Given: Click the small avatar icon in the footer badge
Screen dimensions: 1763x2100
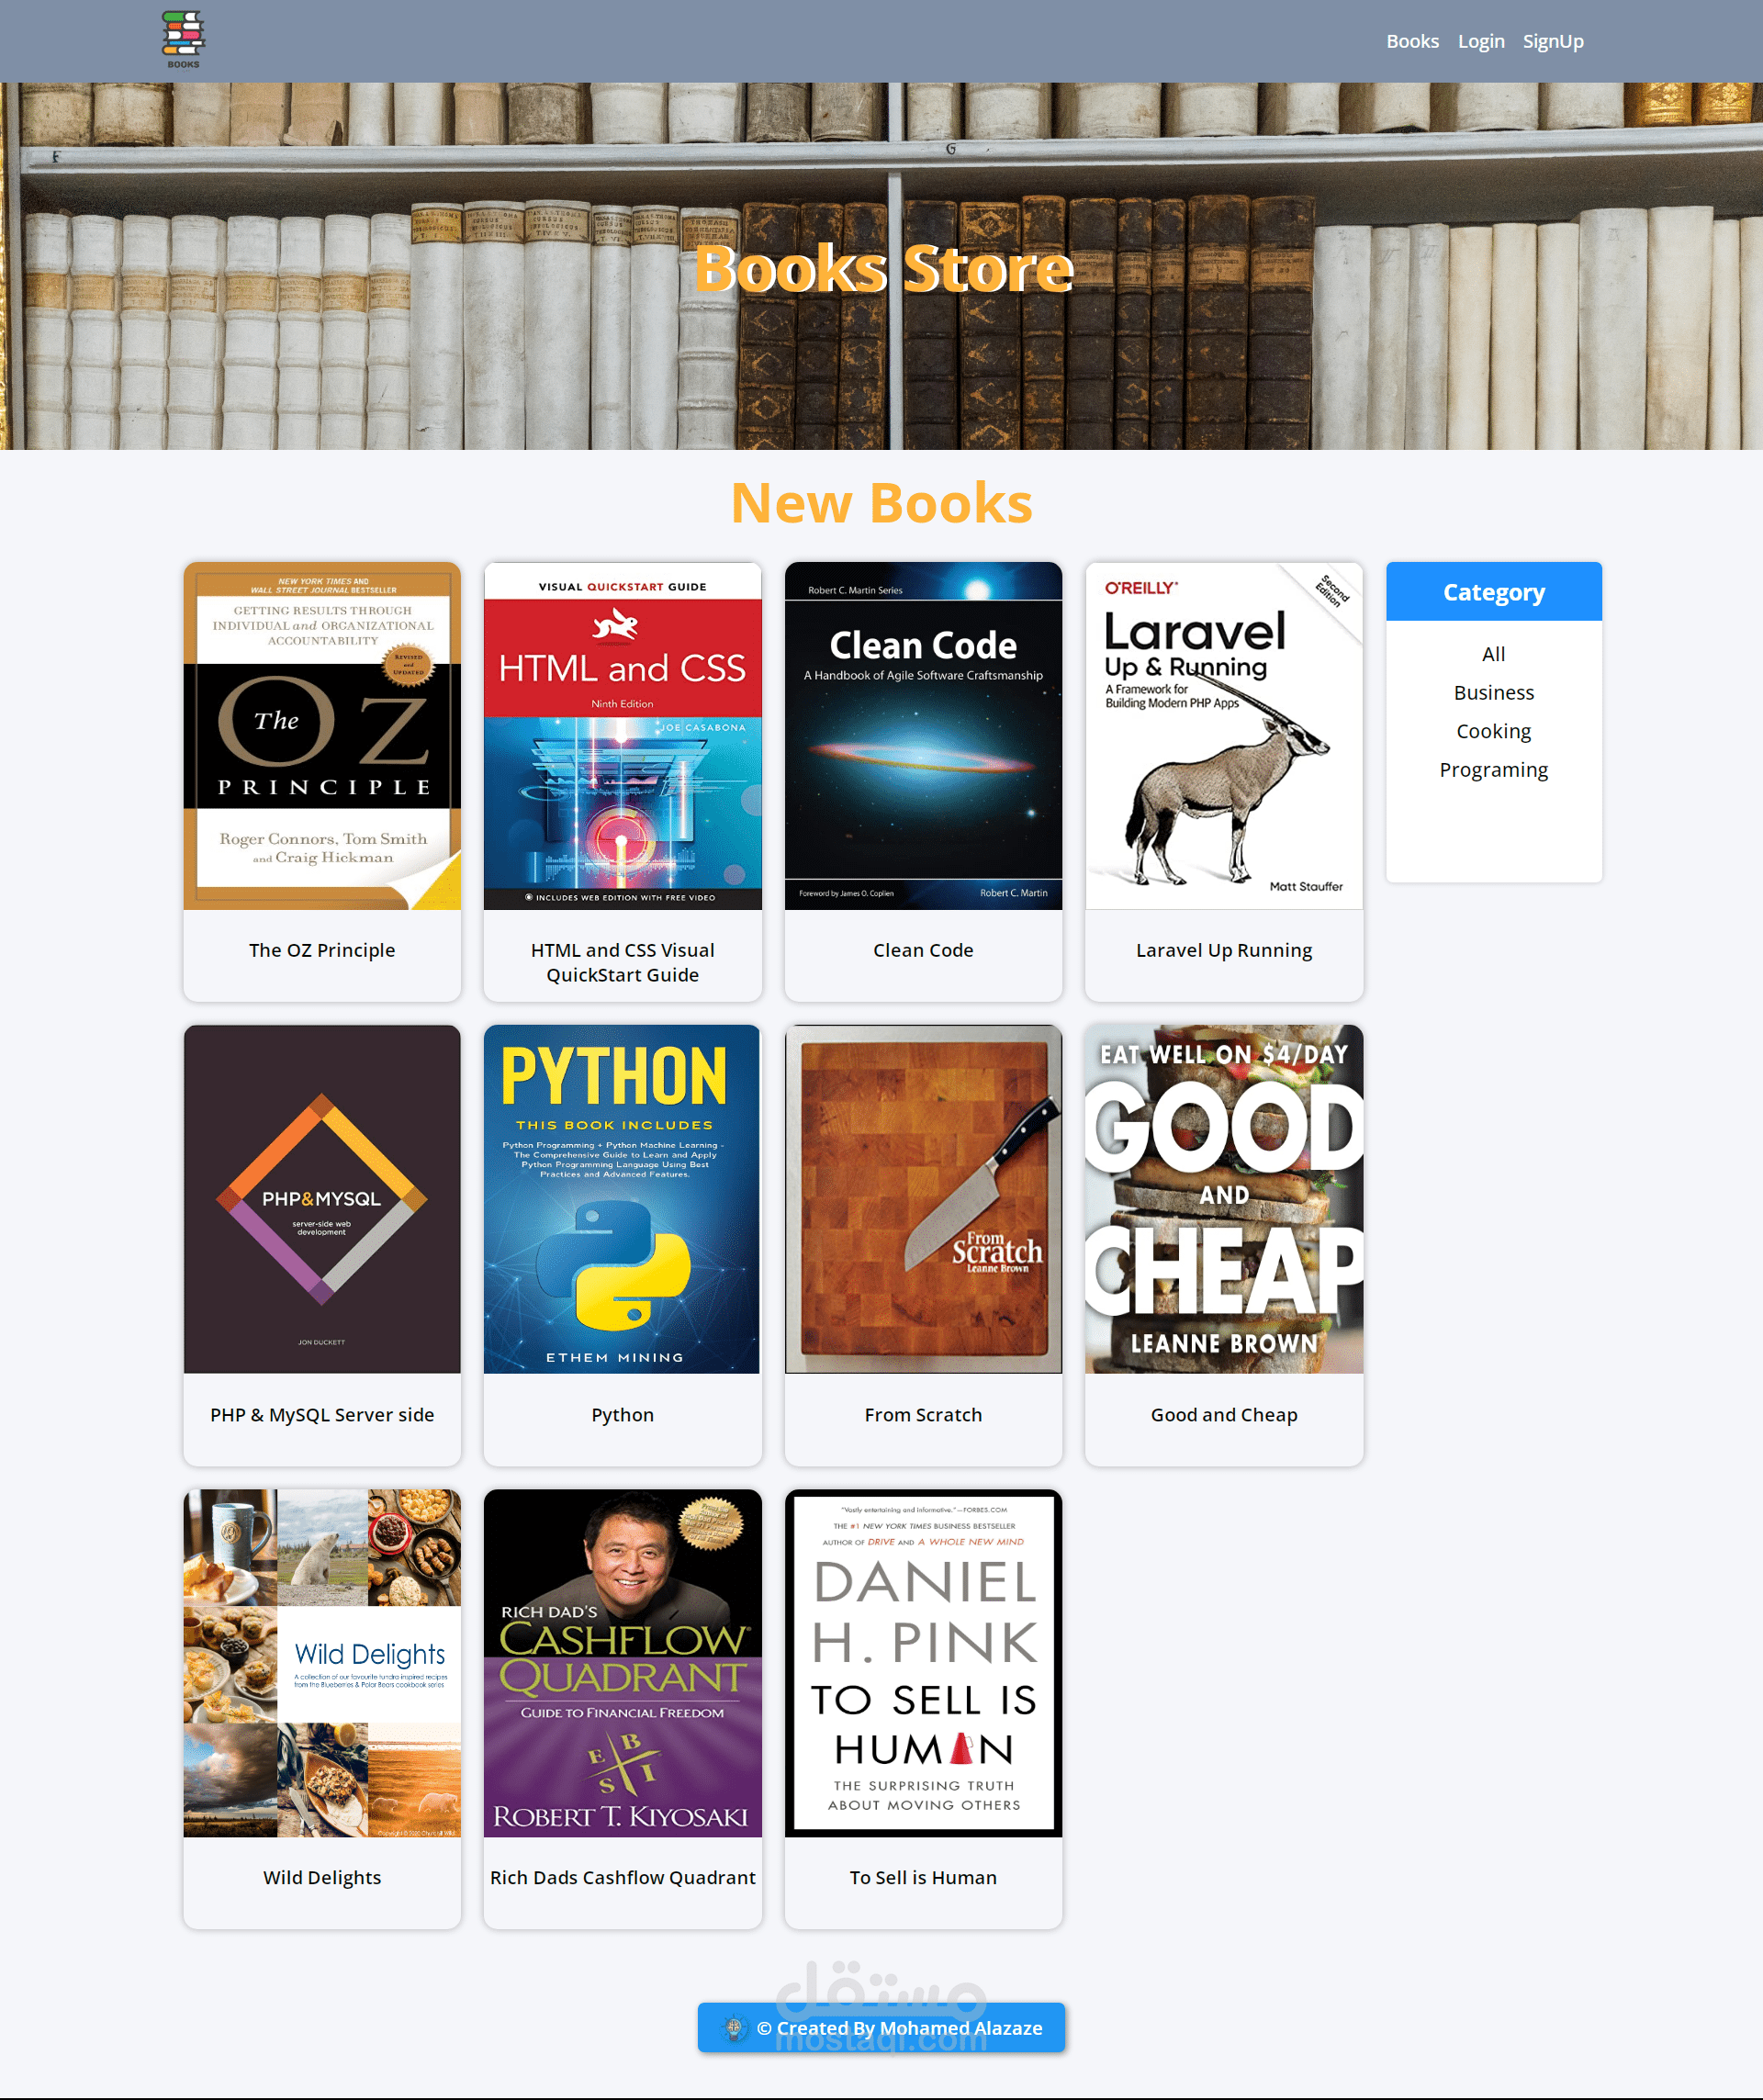Looking at the screenshot, I should pos(734,2028).
